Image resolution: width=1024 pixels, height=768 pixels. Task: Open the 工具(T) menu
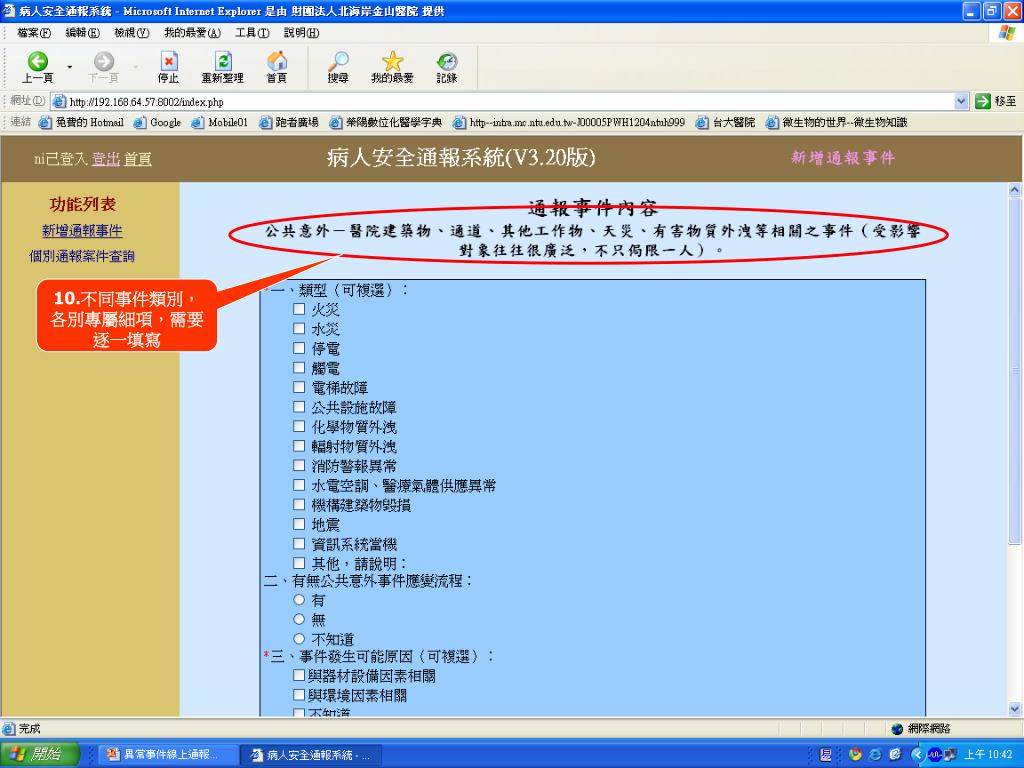point(252,33)
